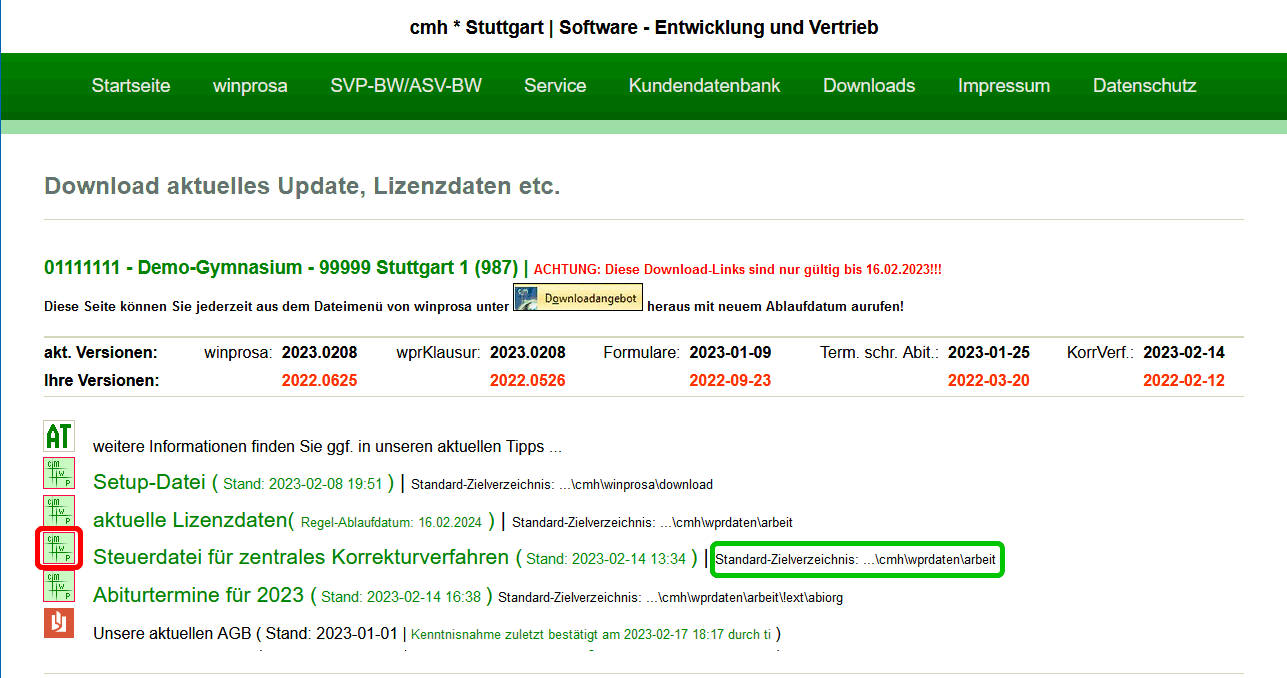Screen dimensions: 1287x678
Task: Click the green AT tips icon
Action: 59,436
